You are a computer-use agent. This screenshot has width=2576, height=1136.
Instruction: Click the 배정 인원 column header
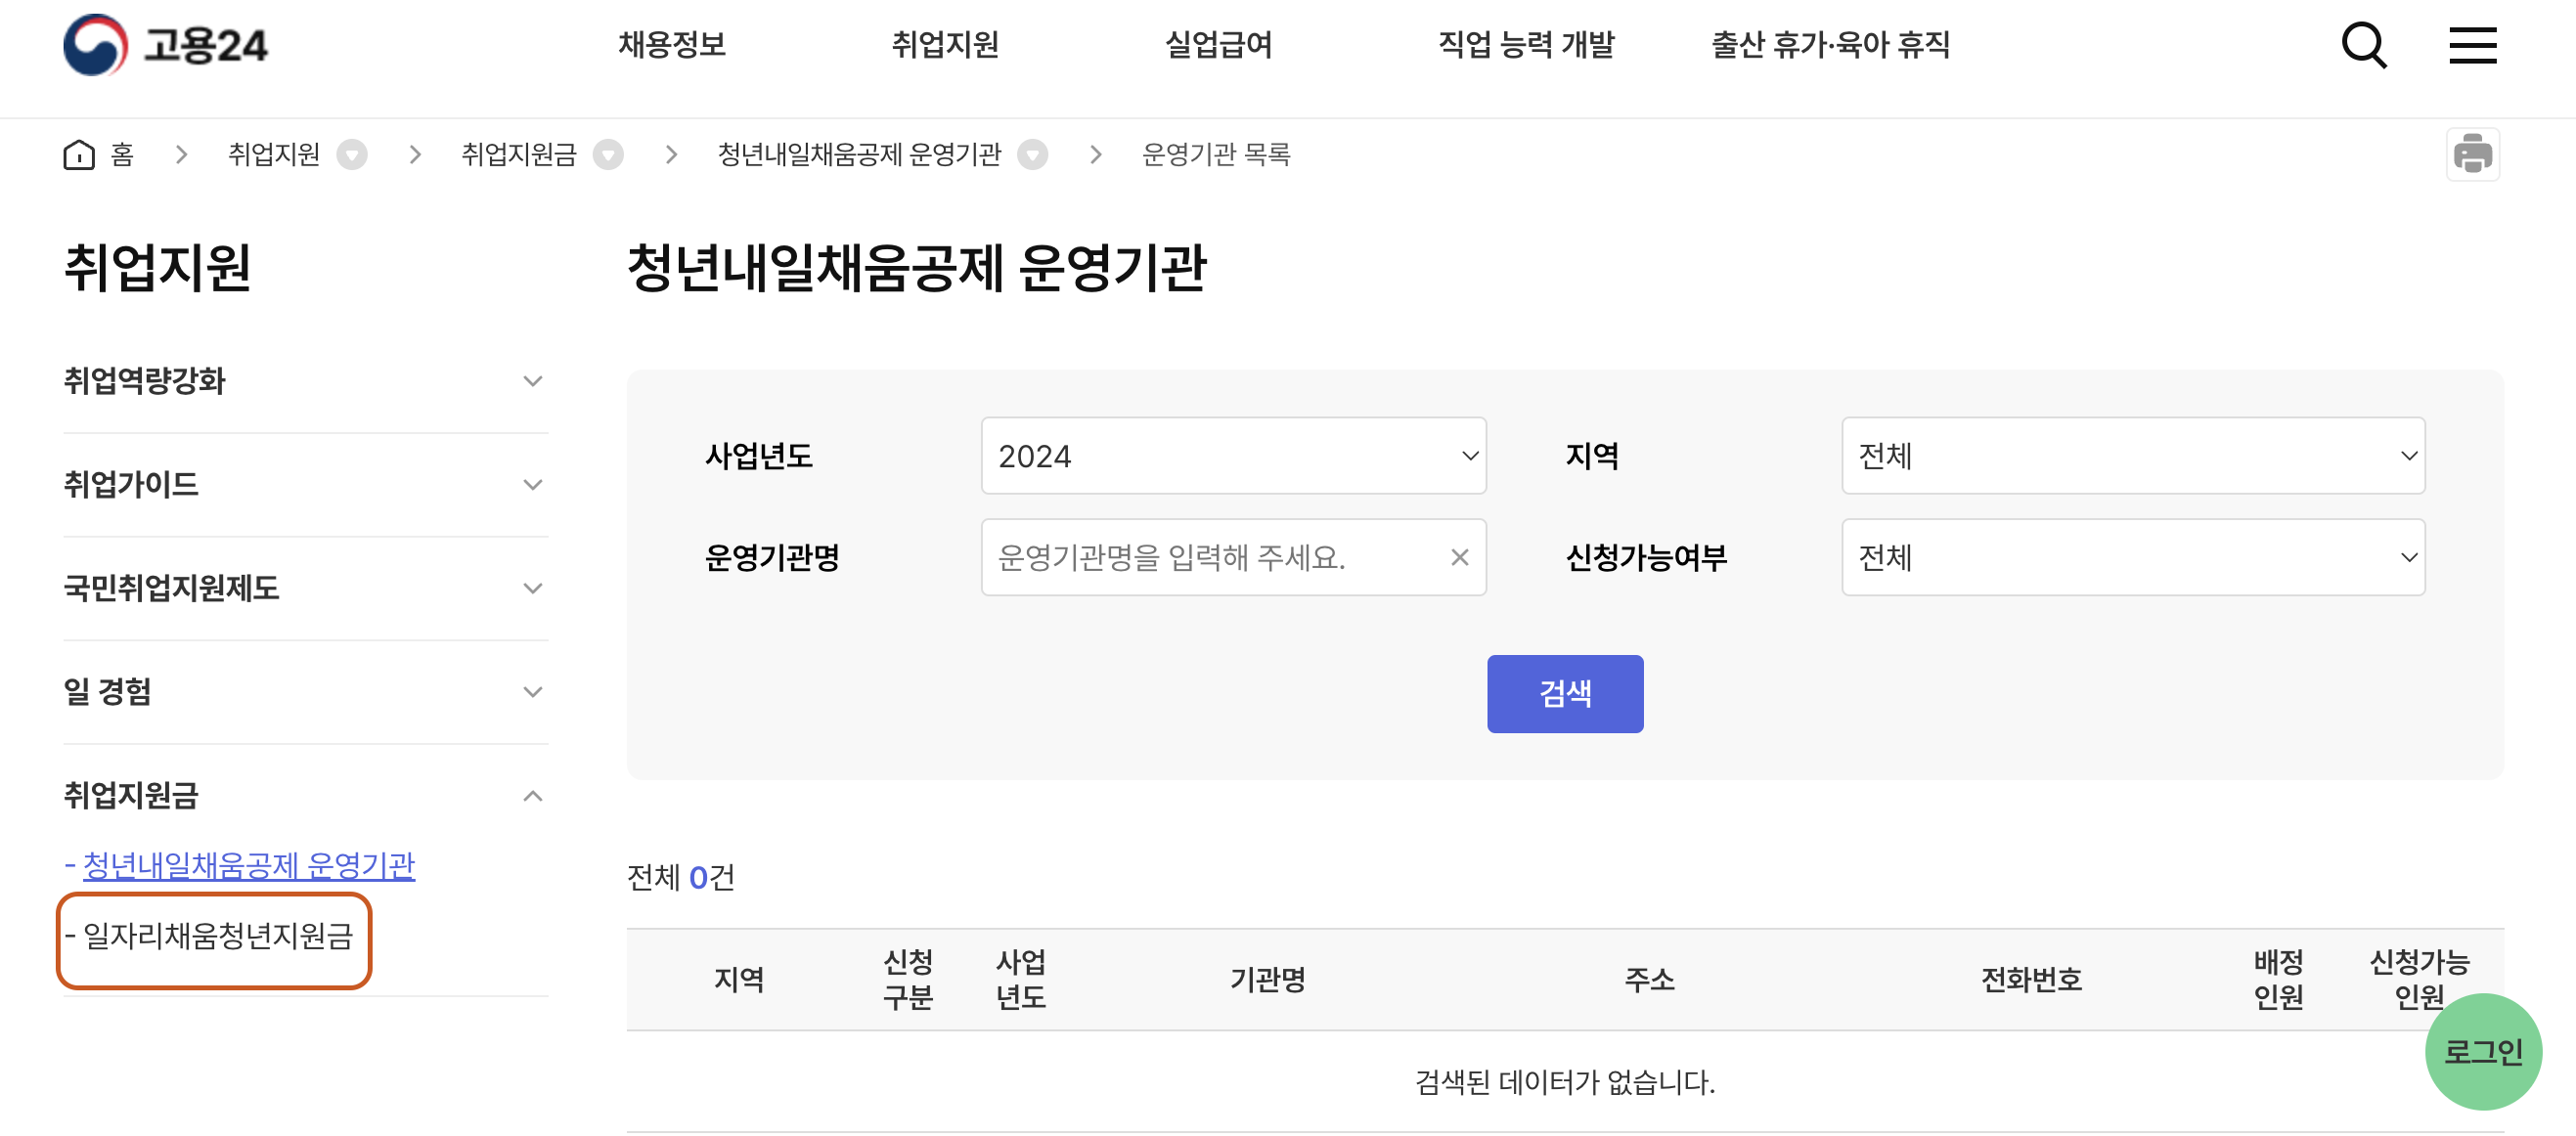click(2278, 980)
